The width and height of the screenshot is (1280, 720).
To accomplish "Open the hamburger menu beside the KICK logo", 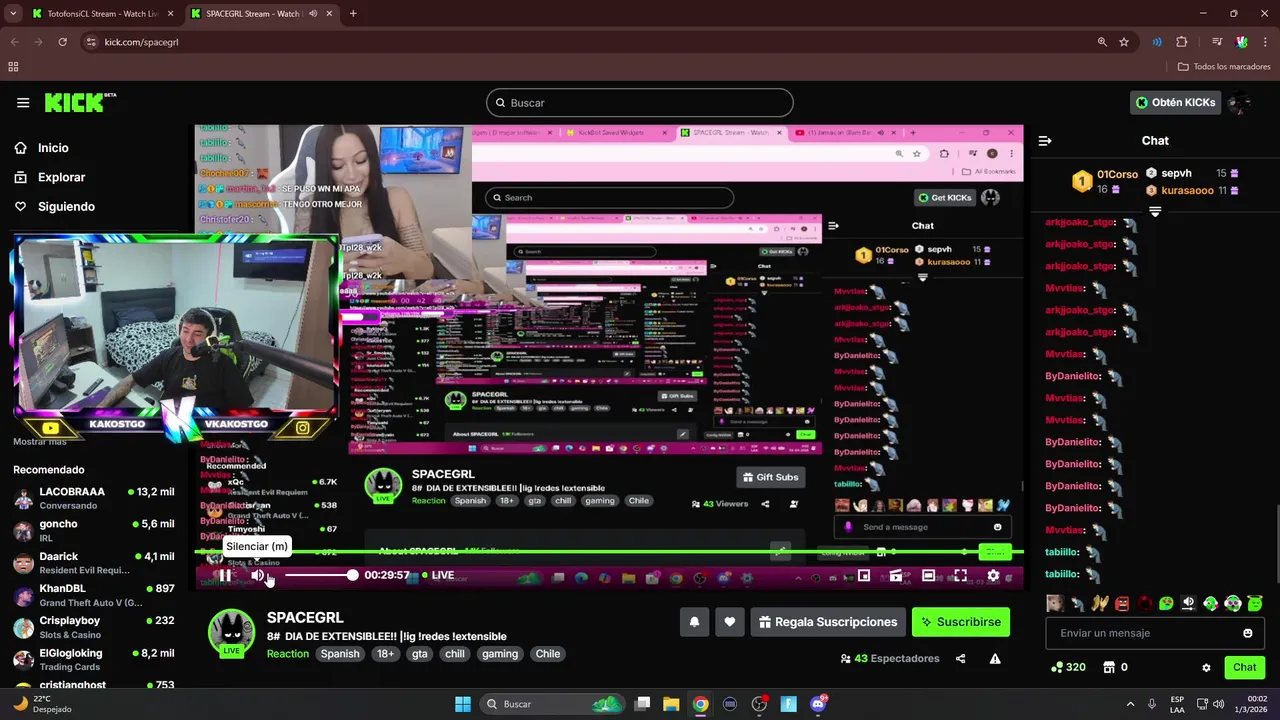I will (23, 102).
